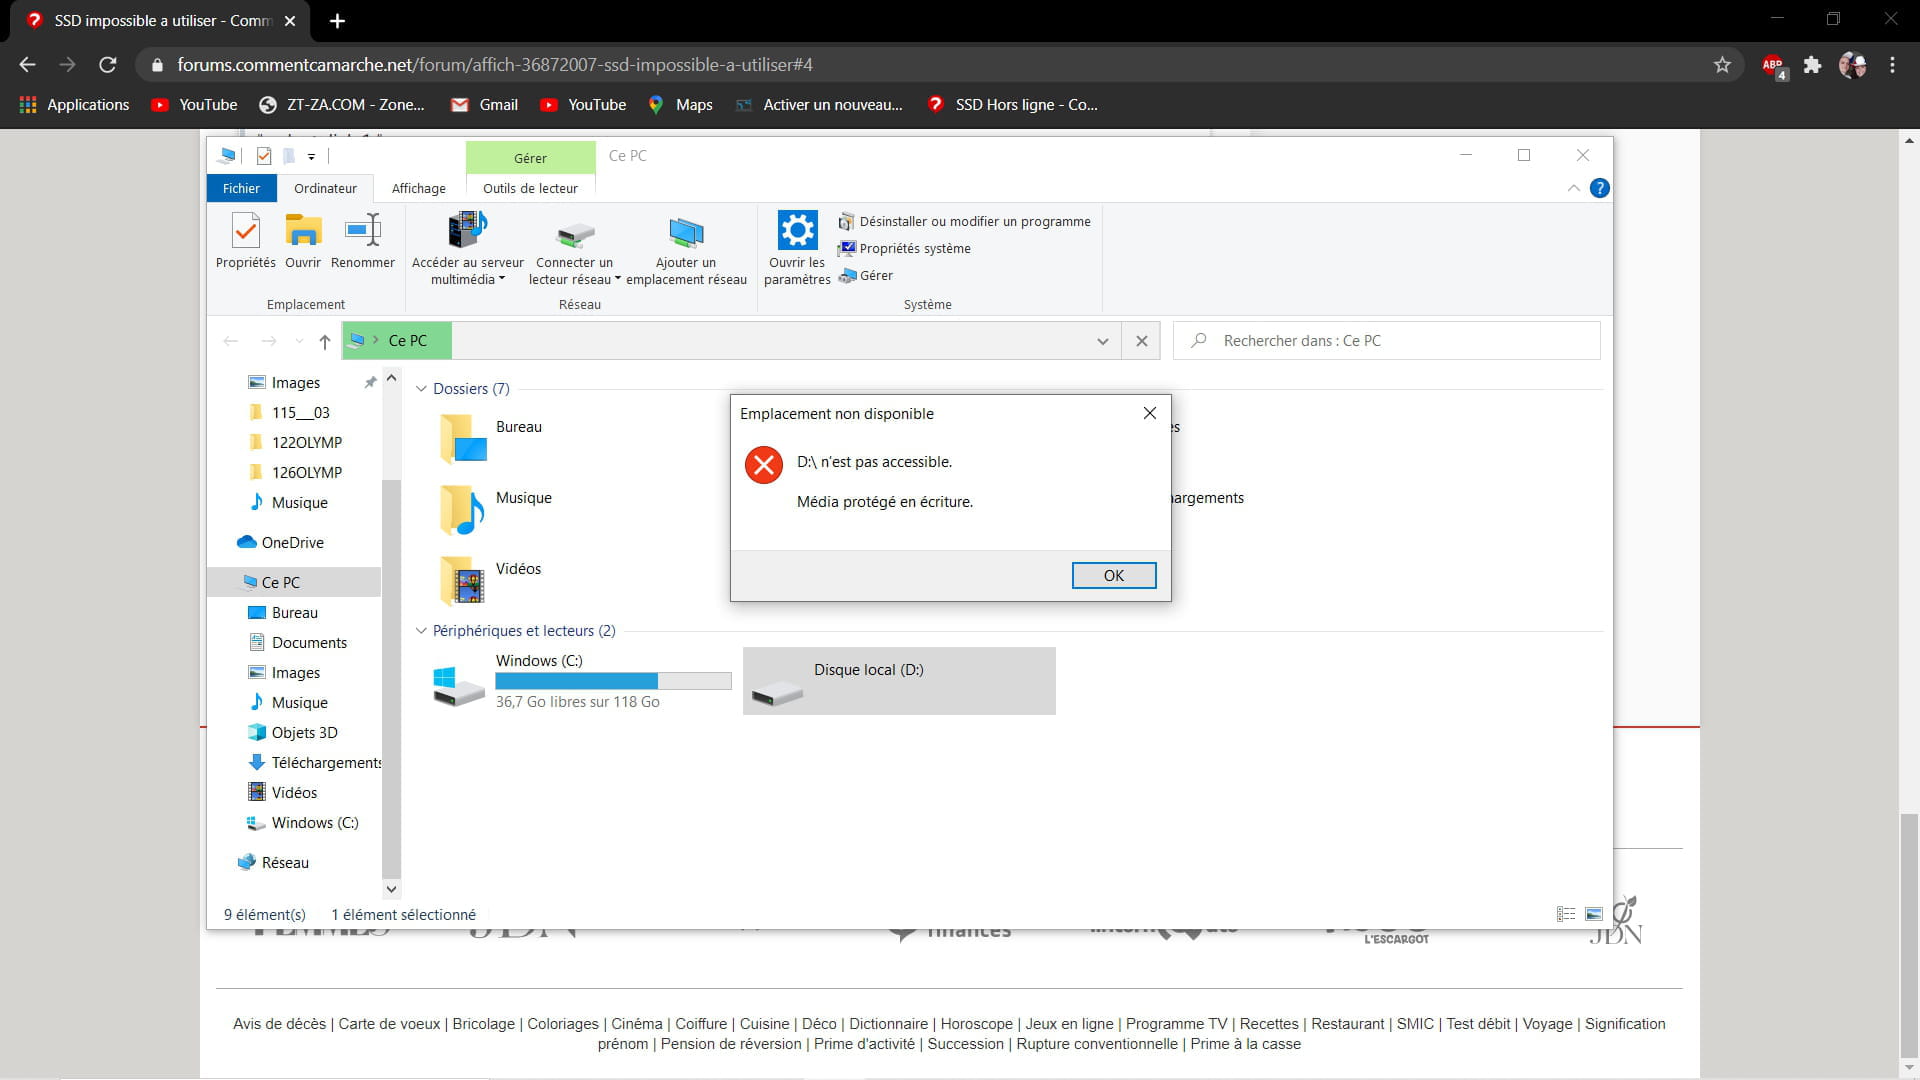This screenshot has height=1080, width=1920.
Task: Click the address bar stop X button
Action: click(x=1141, y=341)
